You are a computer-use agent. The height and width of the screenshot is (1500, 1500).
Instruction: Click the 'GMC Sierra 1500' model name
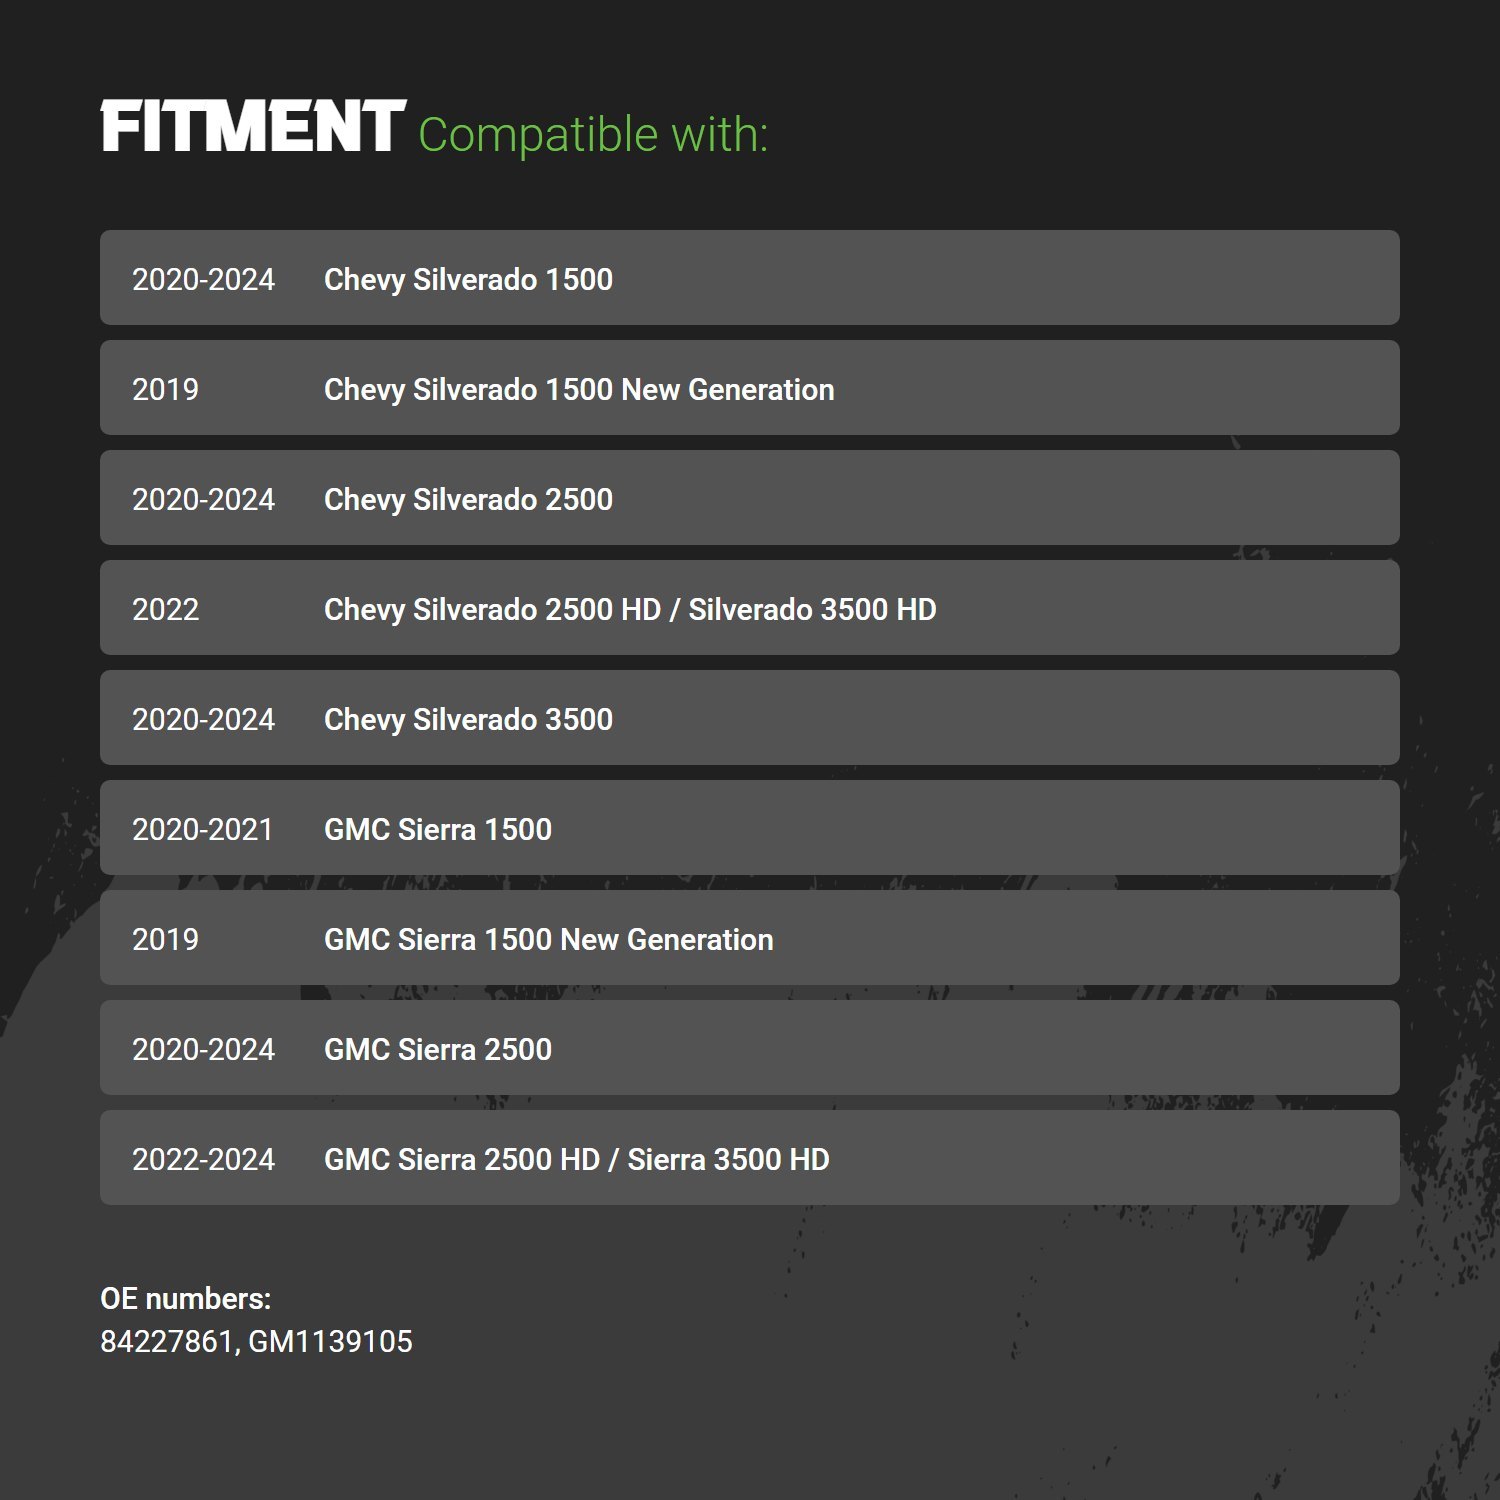point(438,829)
